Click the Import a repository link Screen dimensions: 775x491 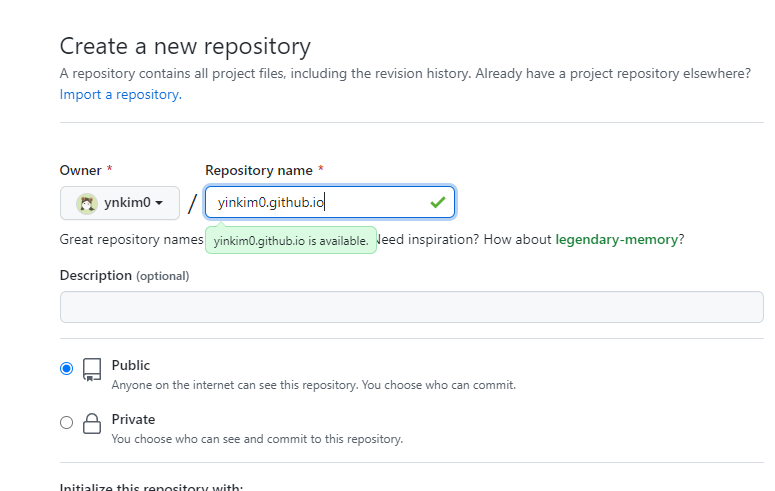pos(121,94)
